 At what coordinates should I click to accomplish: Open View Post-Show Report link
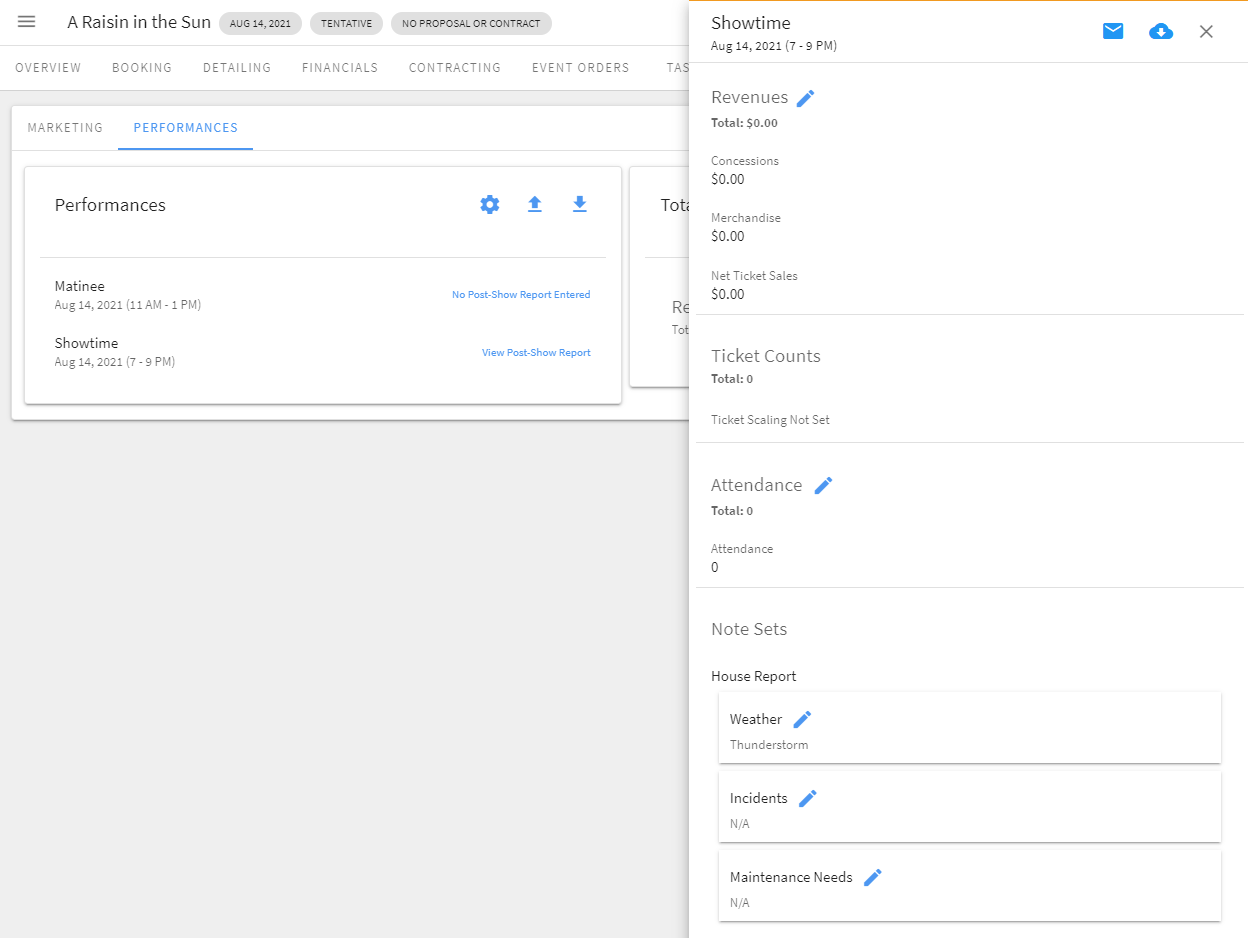pyautogui.click(x=536, y=353)
